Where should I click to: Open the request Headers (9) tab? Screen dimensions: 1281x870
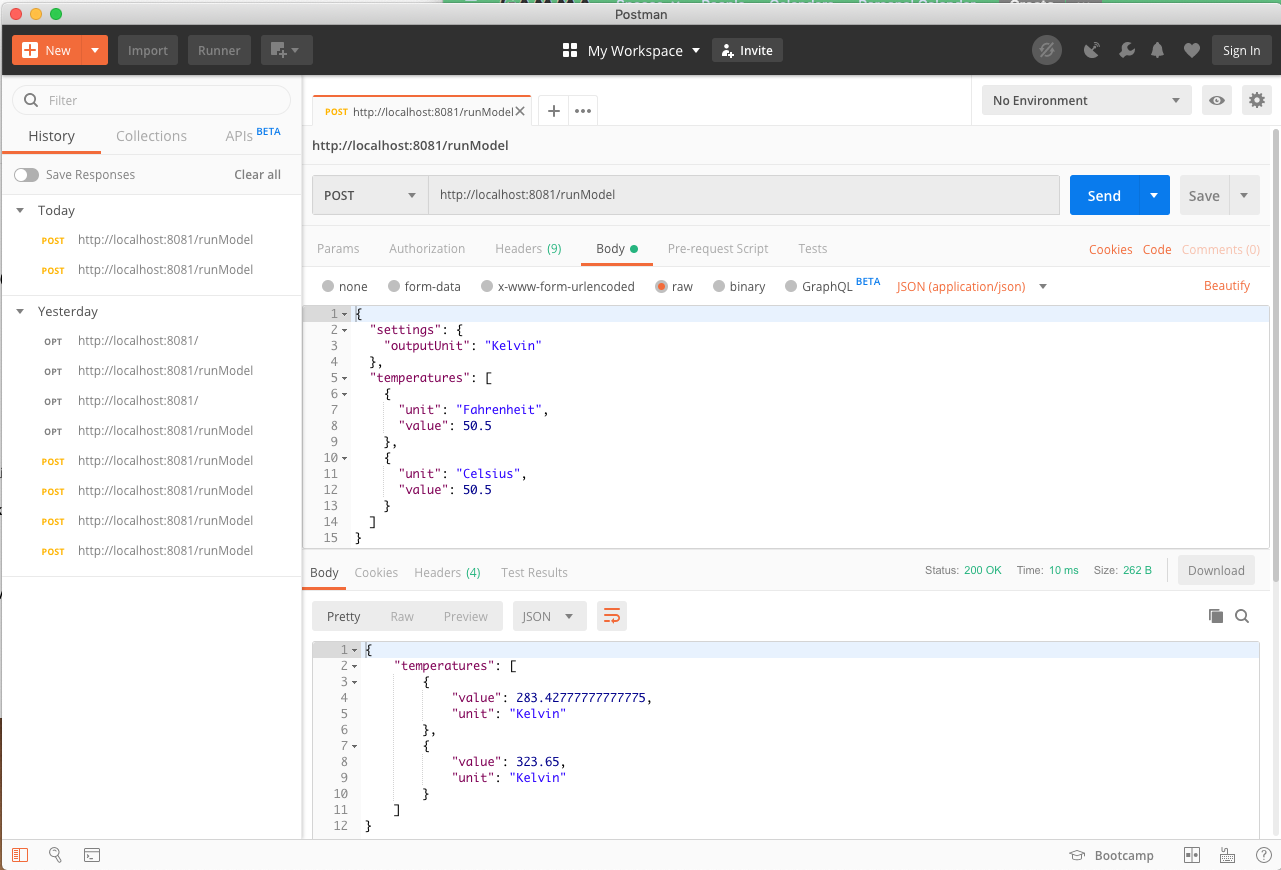click(x=528, y=249)
